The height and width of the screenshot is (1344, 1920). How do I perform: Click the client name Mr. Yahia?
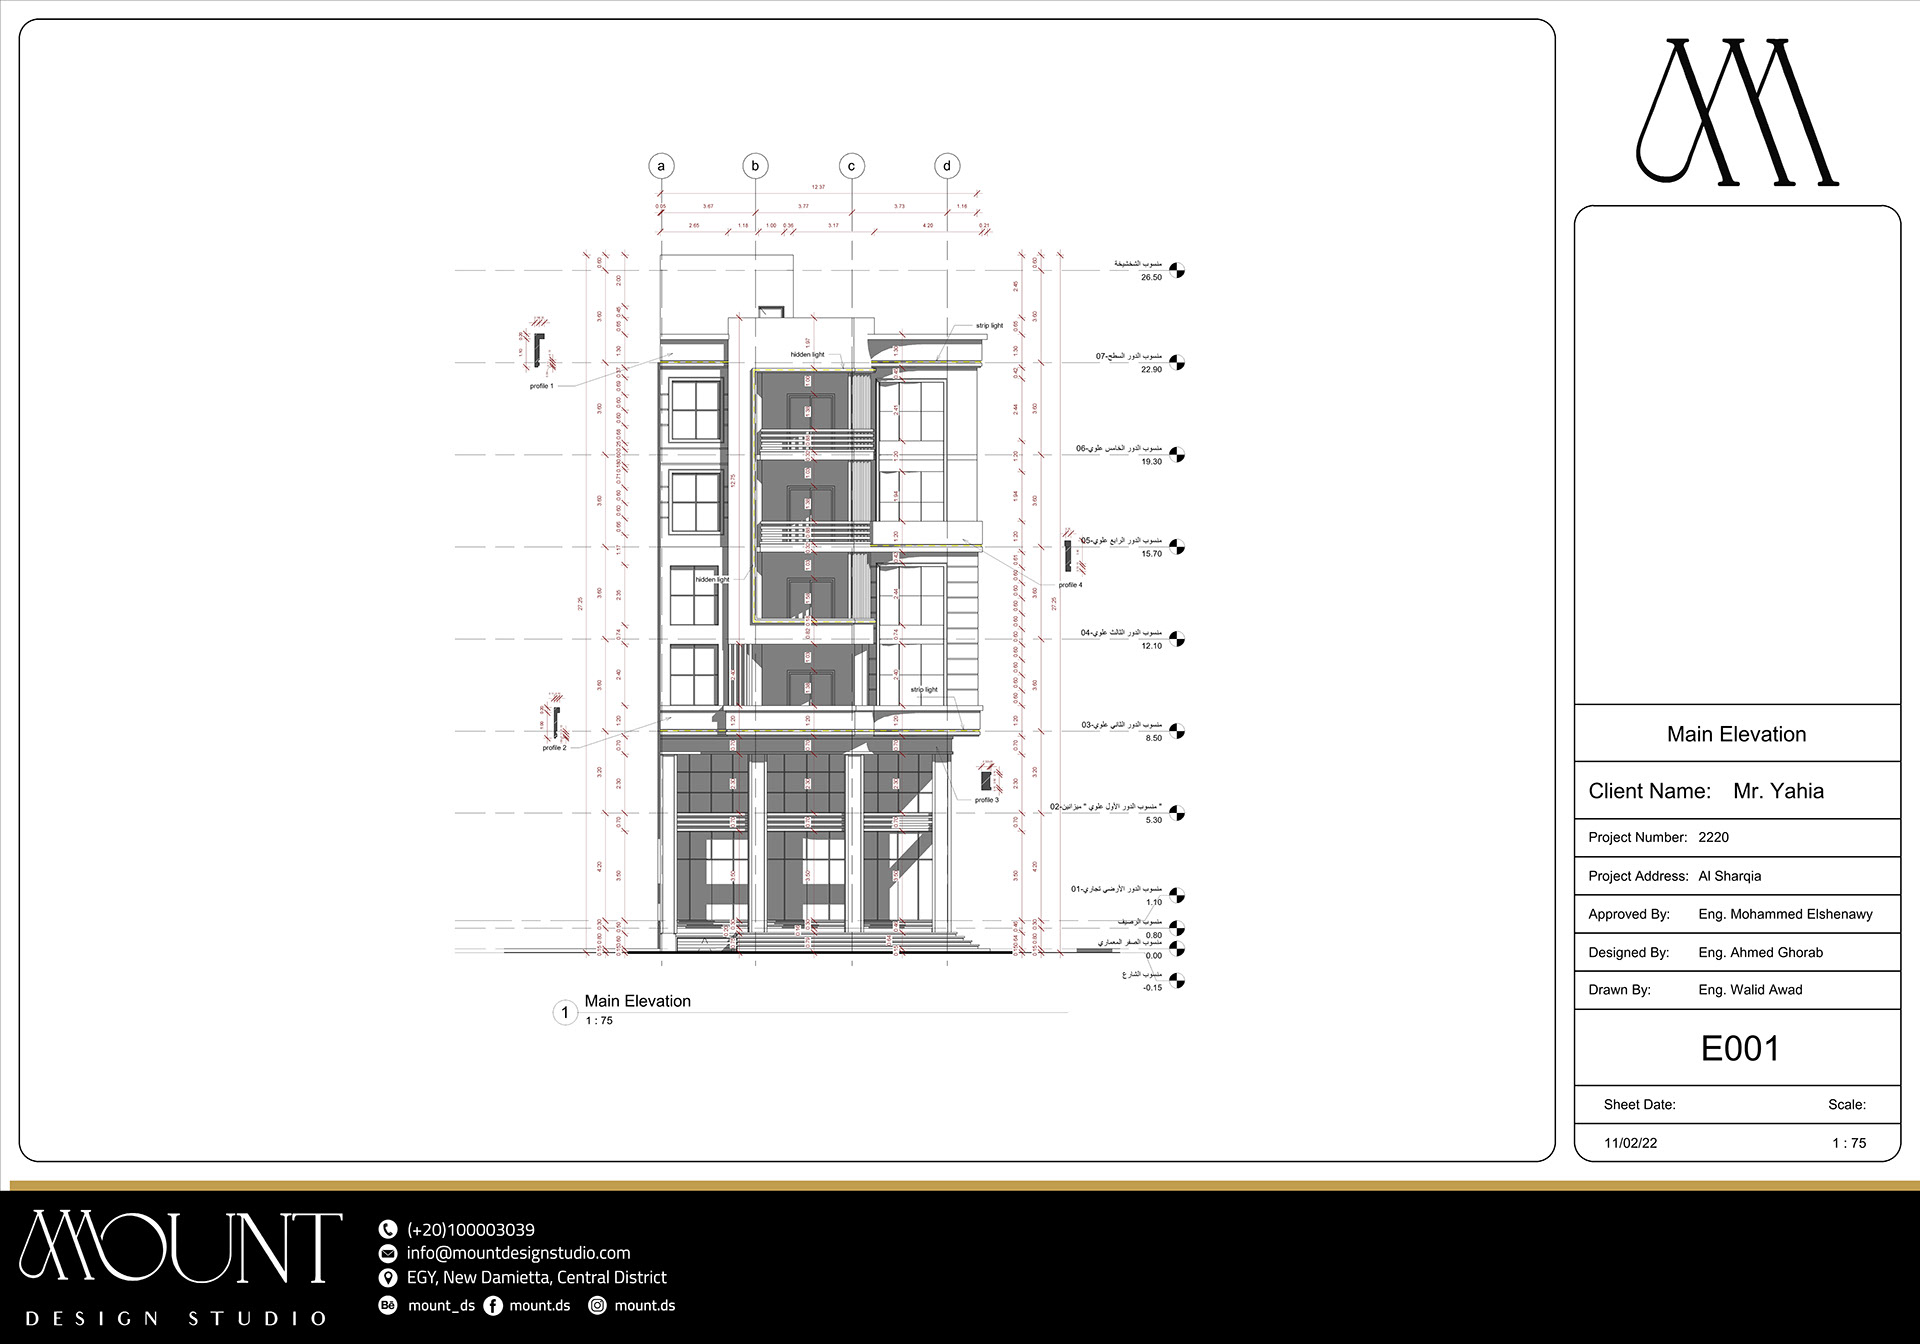pyautogui.click(x=1778, y=791)
